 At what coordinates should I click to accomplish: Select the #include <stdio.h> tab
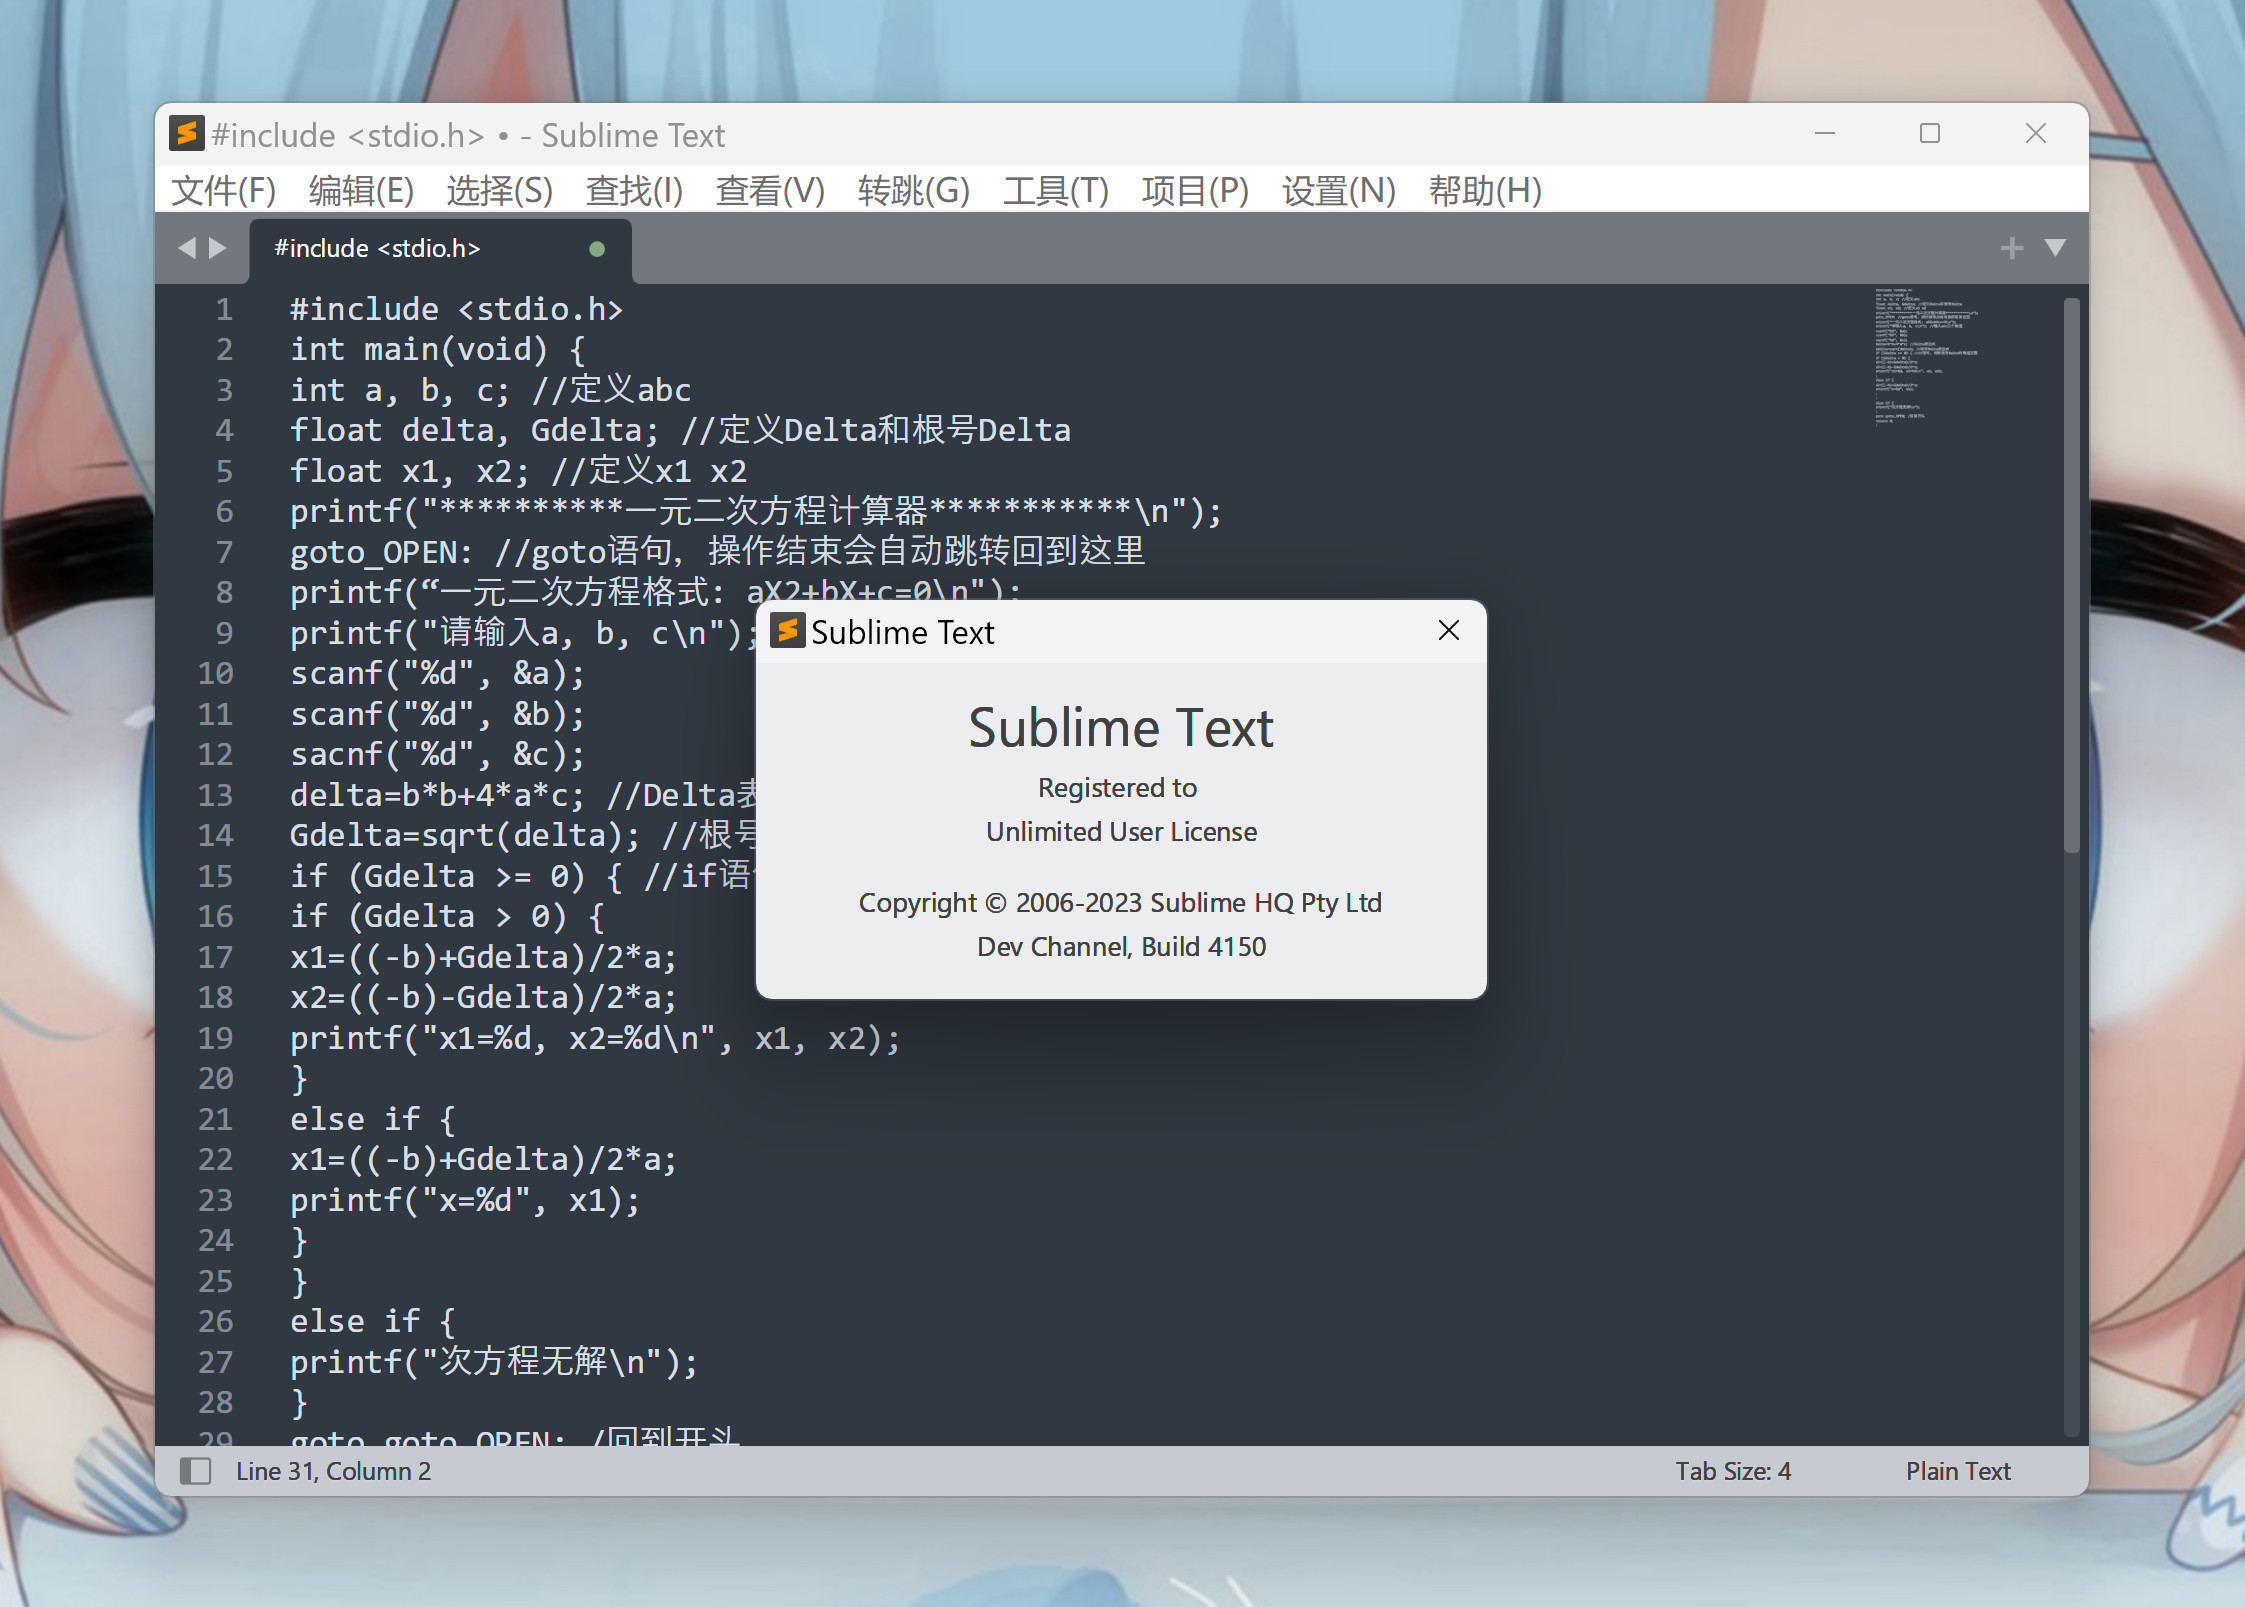point(440,249)
